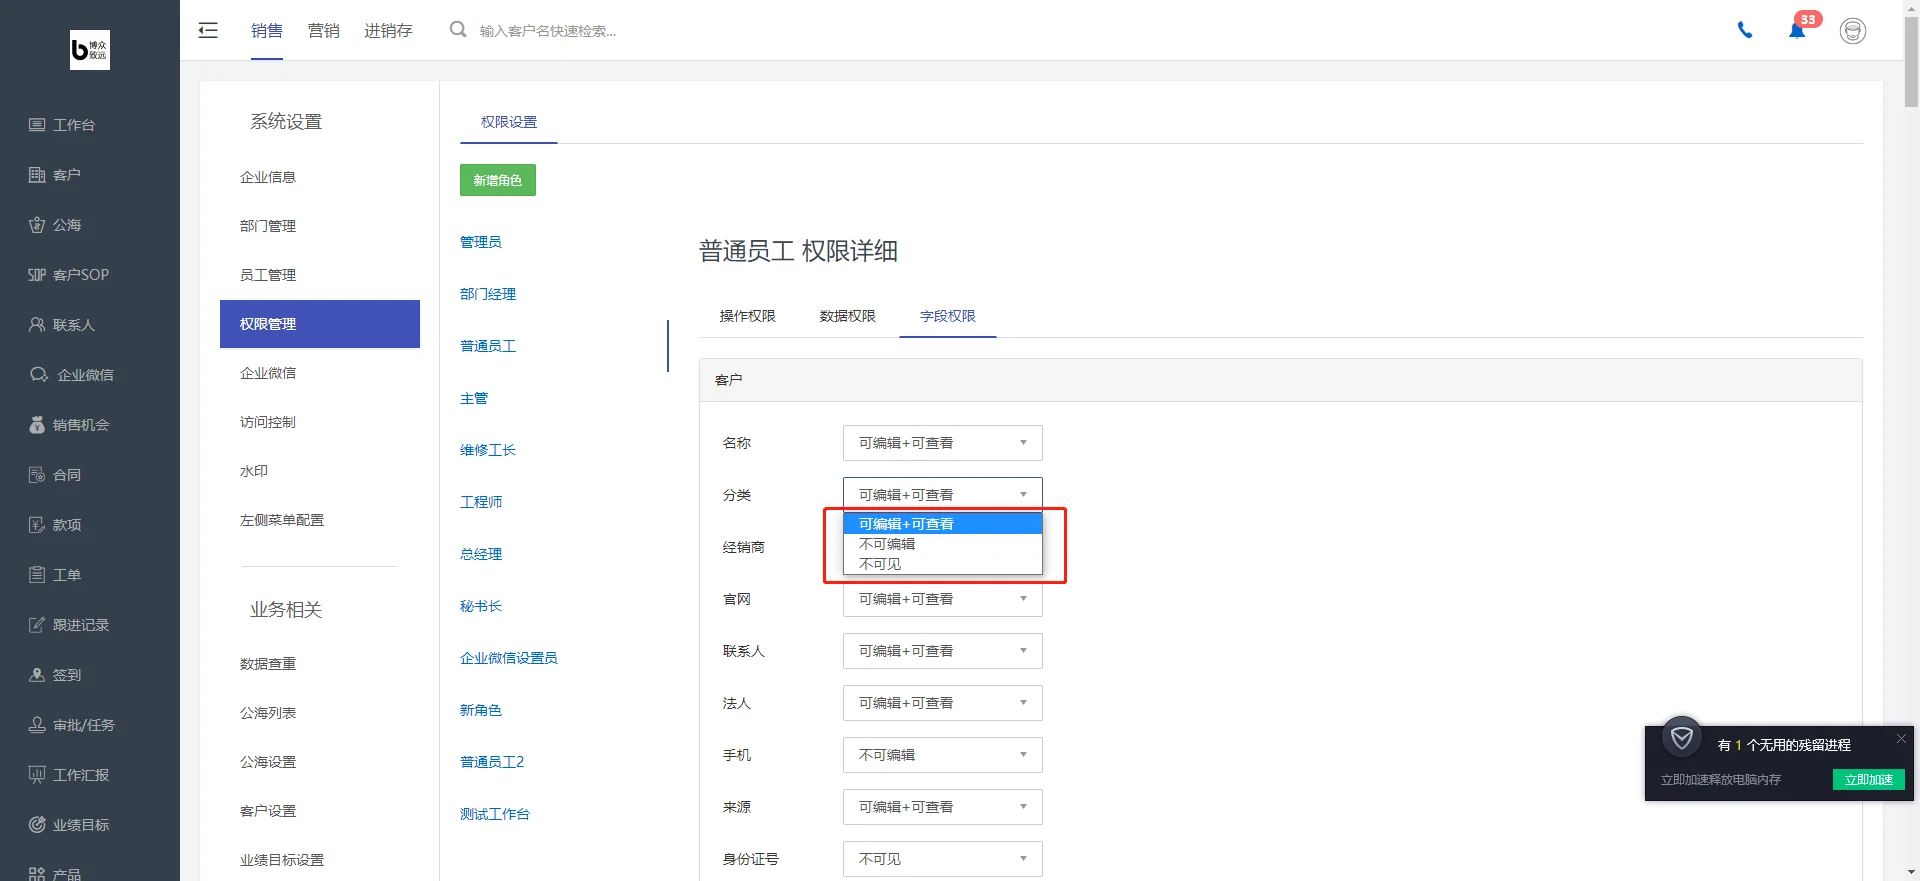The image size is (1920, 881).
Task: Select the 维修工长 role
Action: [x=488, y=450]
